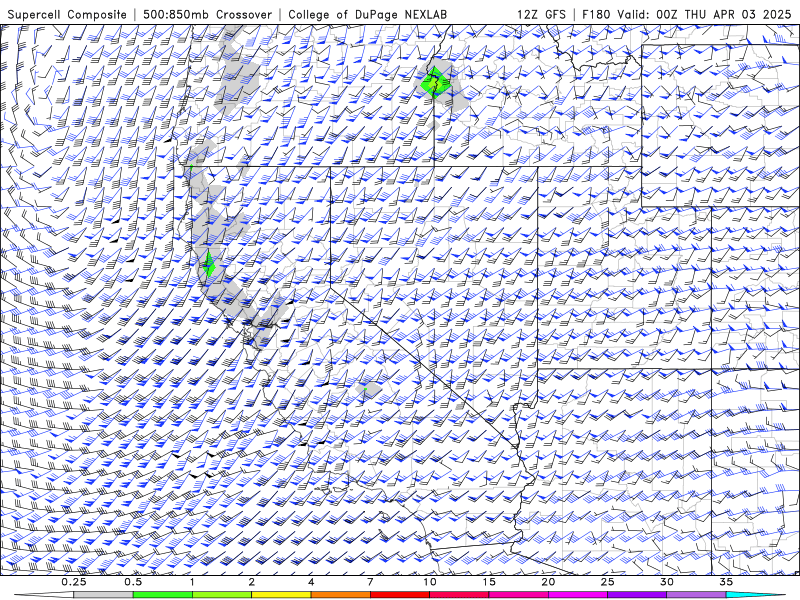This screenshot has width=800, height=600.
Task: Click the larger green diamond patch near map top
Action: coord(435,82)
